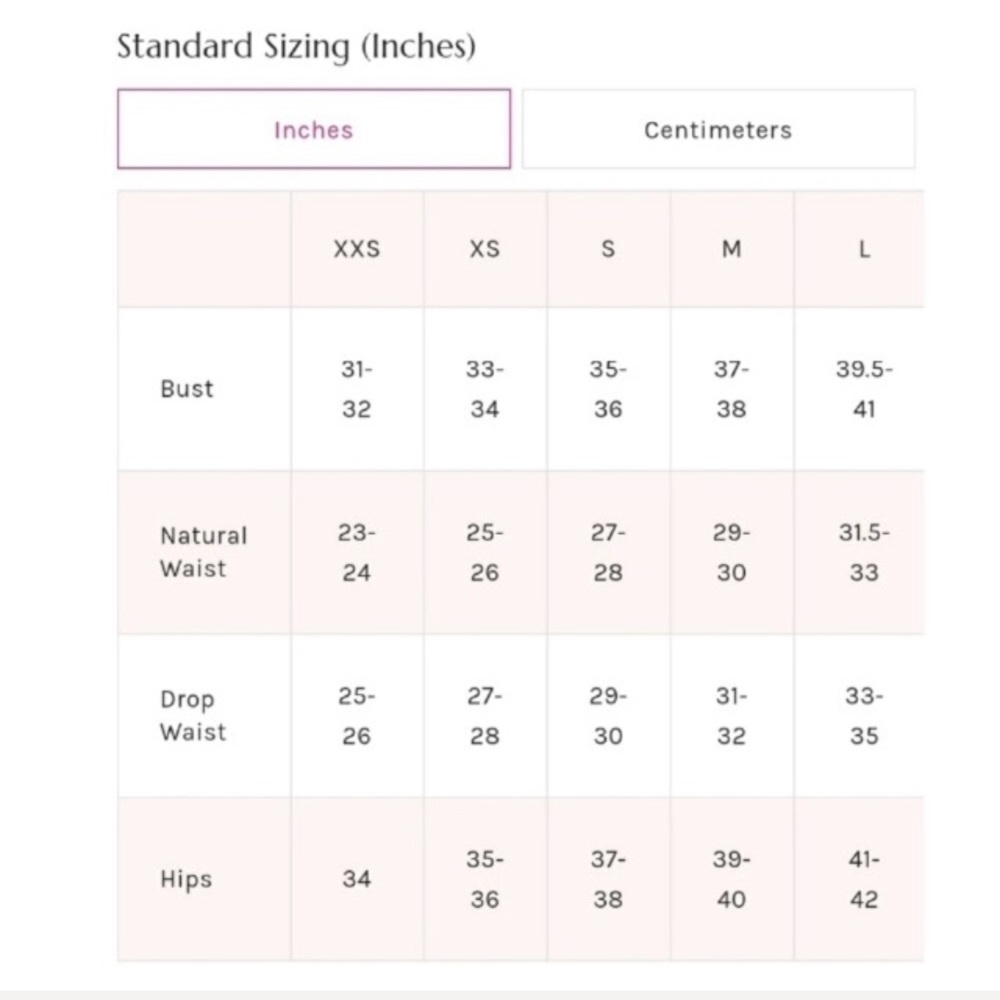Select the Drop Waist row label
Viewport: 1000px width, 1000px height.
coord(193,716)
